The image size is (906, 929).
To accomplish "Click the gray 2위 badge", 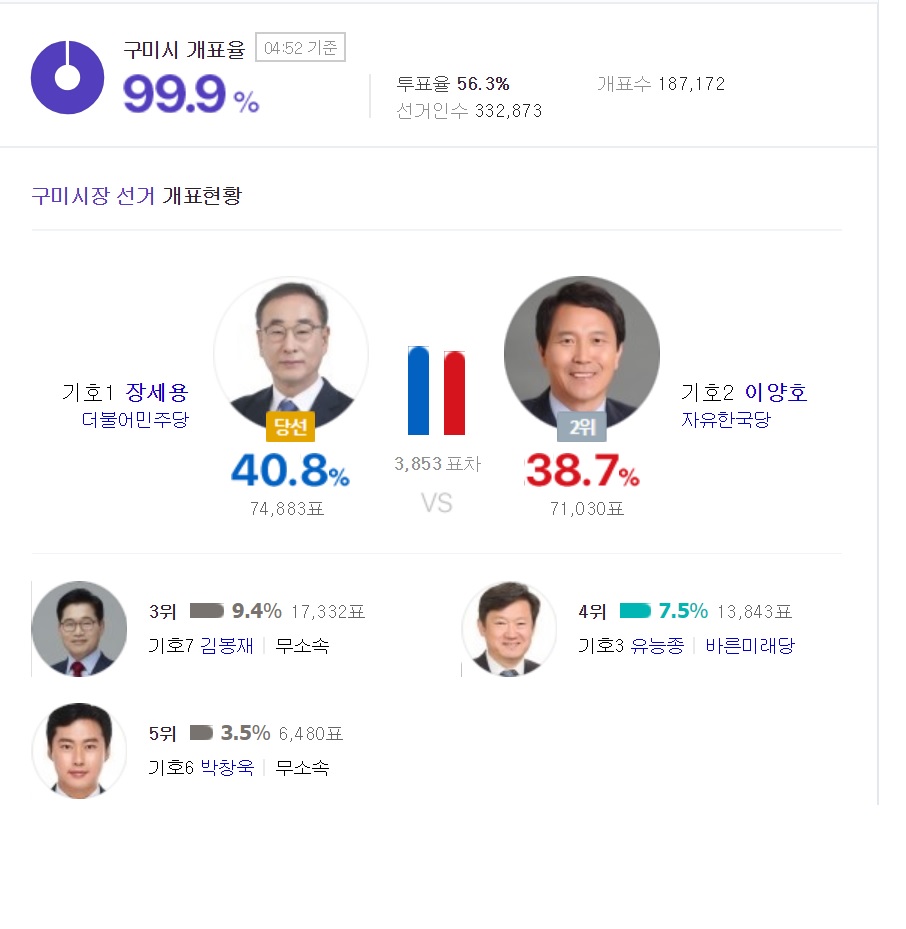I will [582, 427].
